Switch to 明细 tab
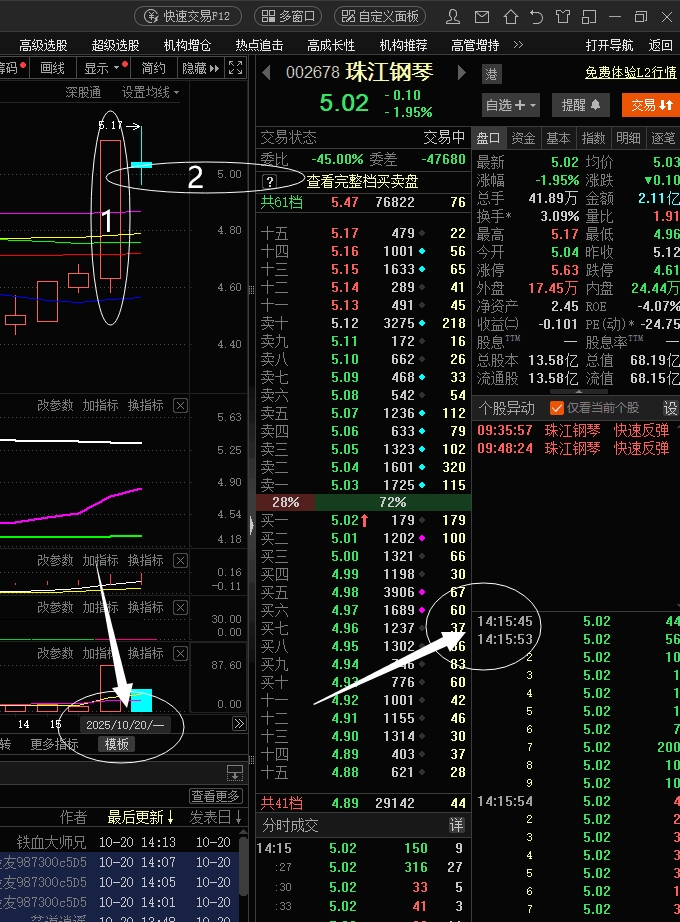Viewport: 680px width, 922px height. pyautogui.click(x=628, y=138)
